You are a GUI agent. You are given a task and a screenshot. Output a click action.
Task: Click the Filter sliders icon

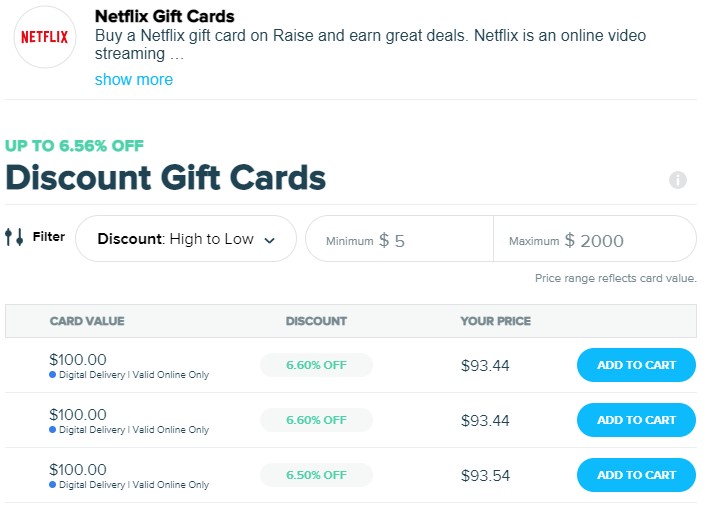(14, 238)
